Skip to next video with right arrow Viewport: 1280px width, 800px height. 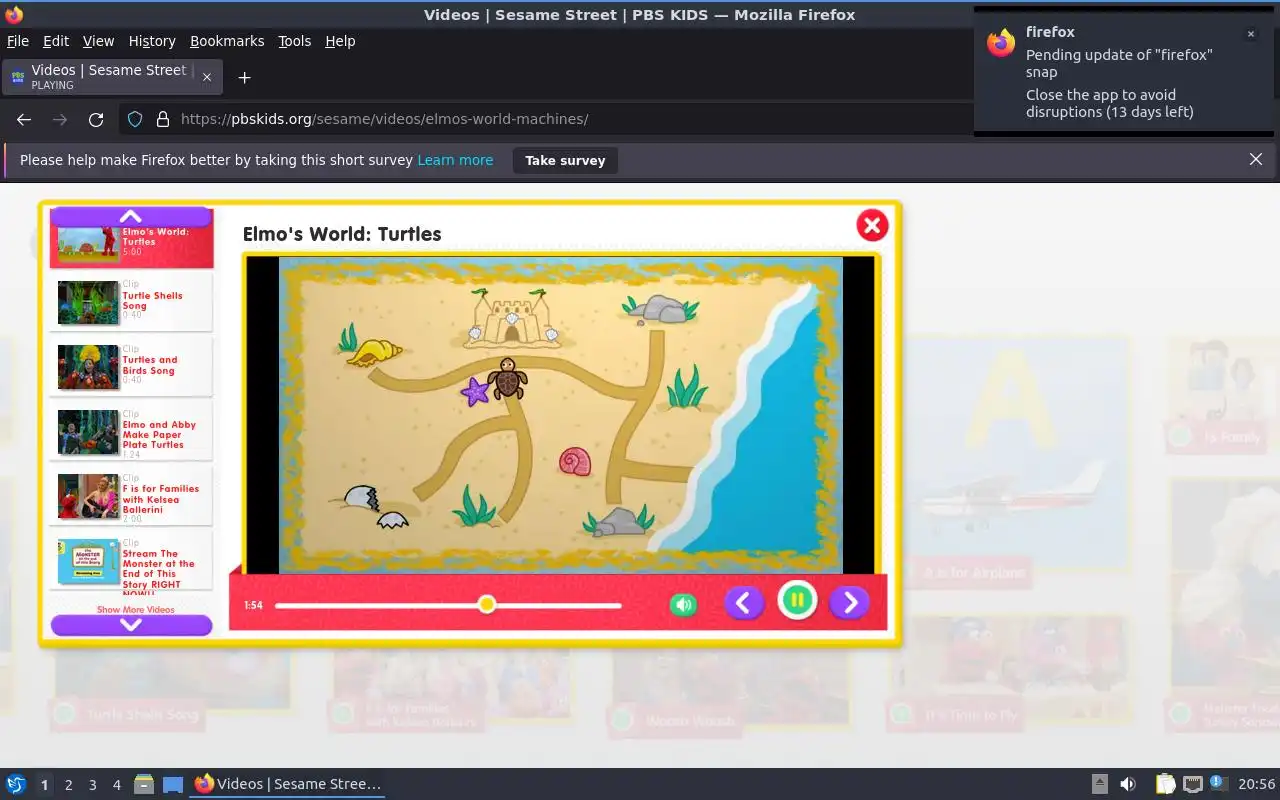click(850, 602)
